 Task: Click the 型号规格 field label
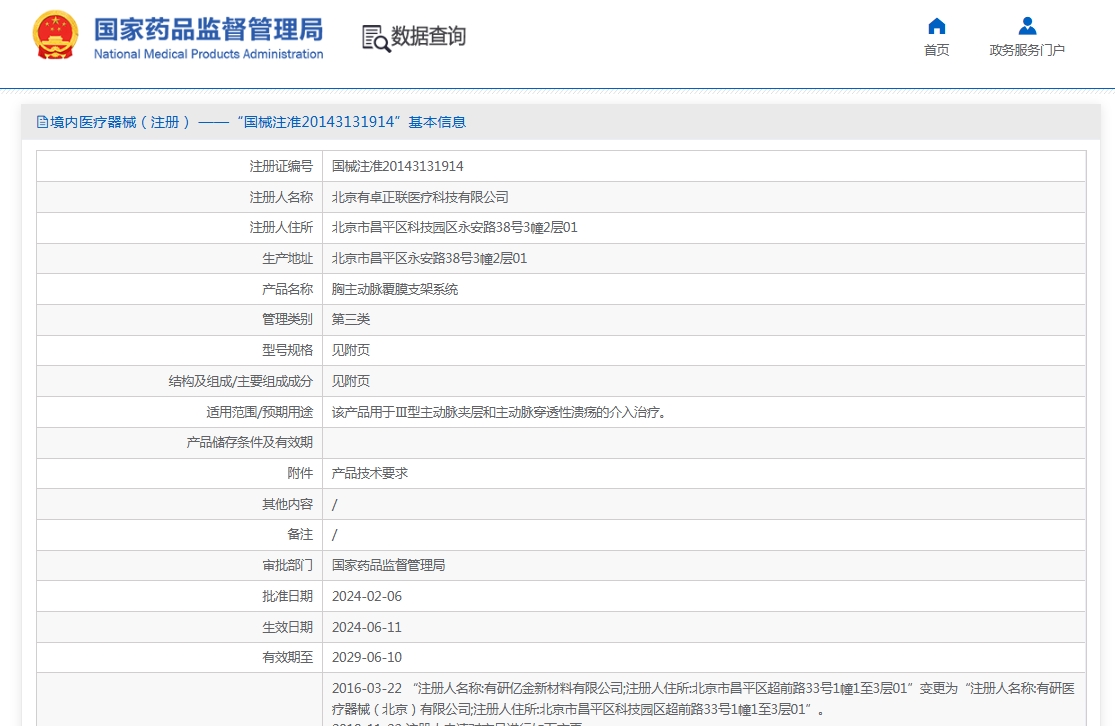coord(287,351)
